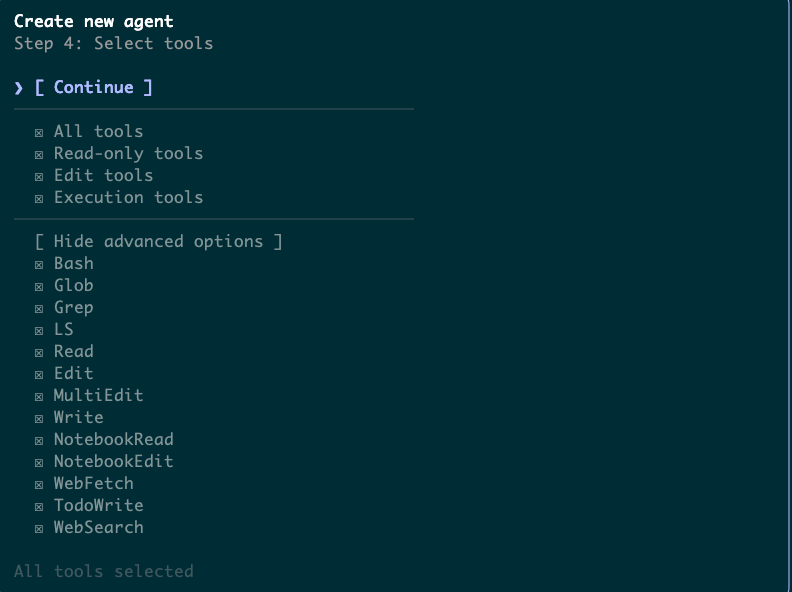
Task: Disable the NotebookRead tool
Action: [x=39, y=440]
